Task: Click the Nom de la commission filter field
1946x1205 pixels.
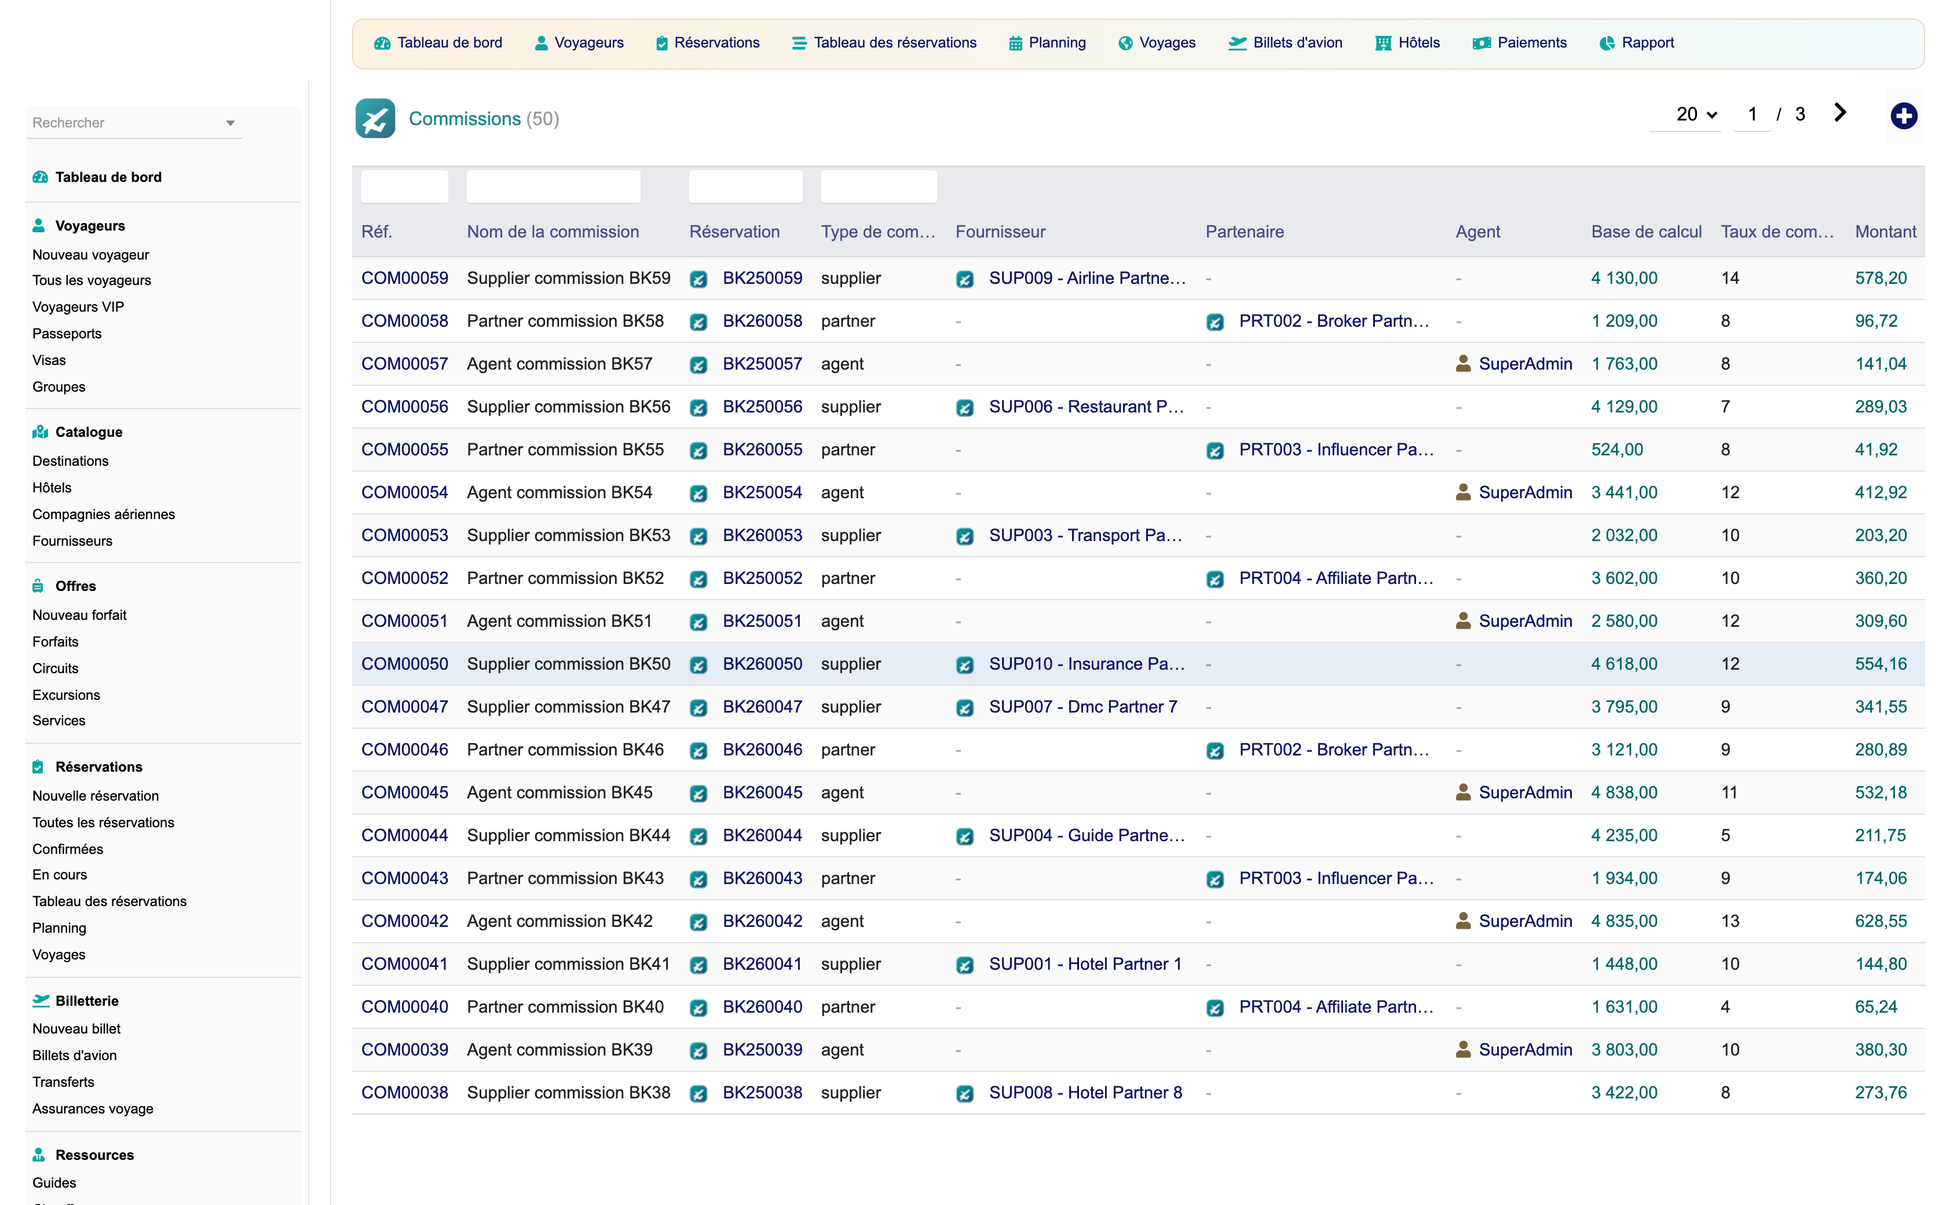Action: pyautogui.click(x=553, y=186)
